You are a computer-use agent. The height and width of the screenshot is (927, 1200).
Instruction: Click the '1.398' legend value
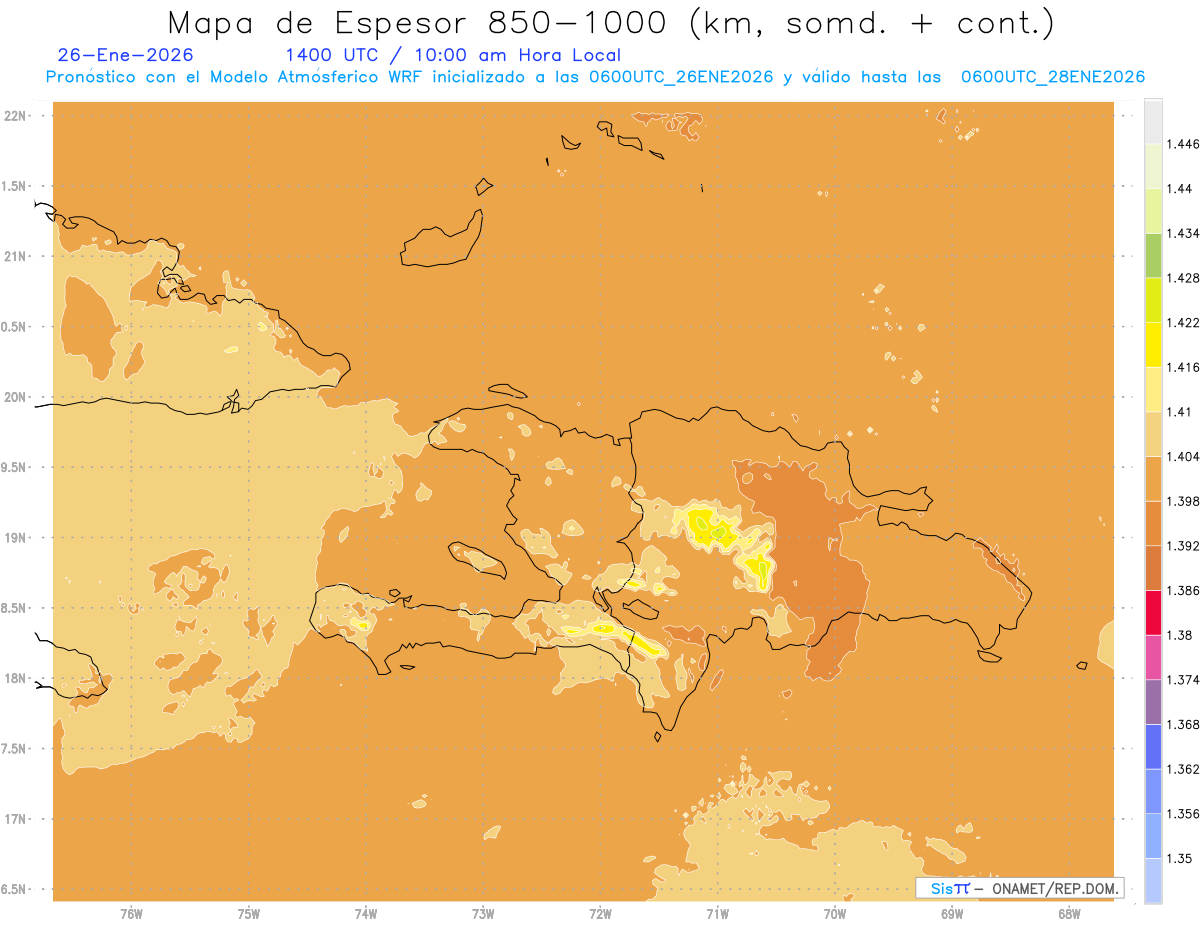(x=1182, y=501)
